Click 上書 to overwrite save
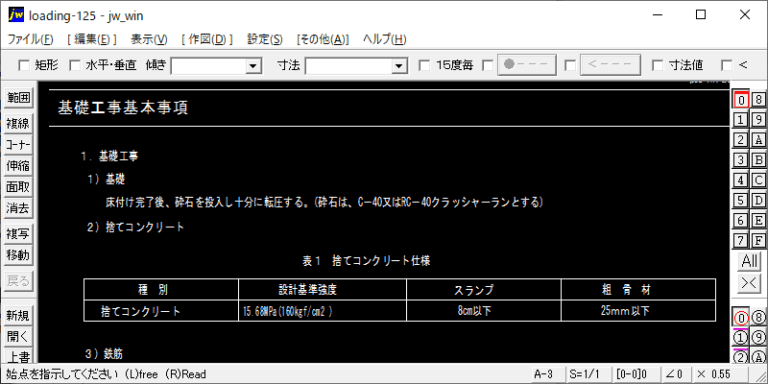768x384 pixels. 18,357
